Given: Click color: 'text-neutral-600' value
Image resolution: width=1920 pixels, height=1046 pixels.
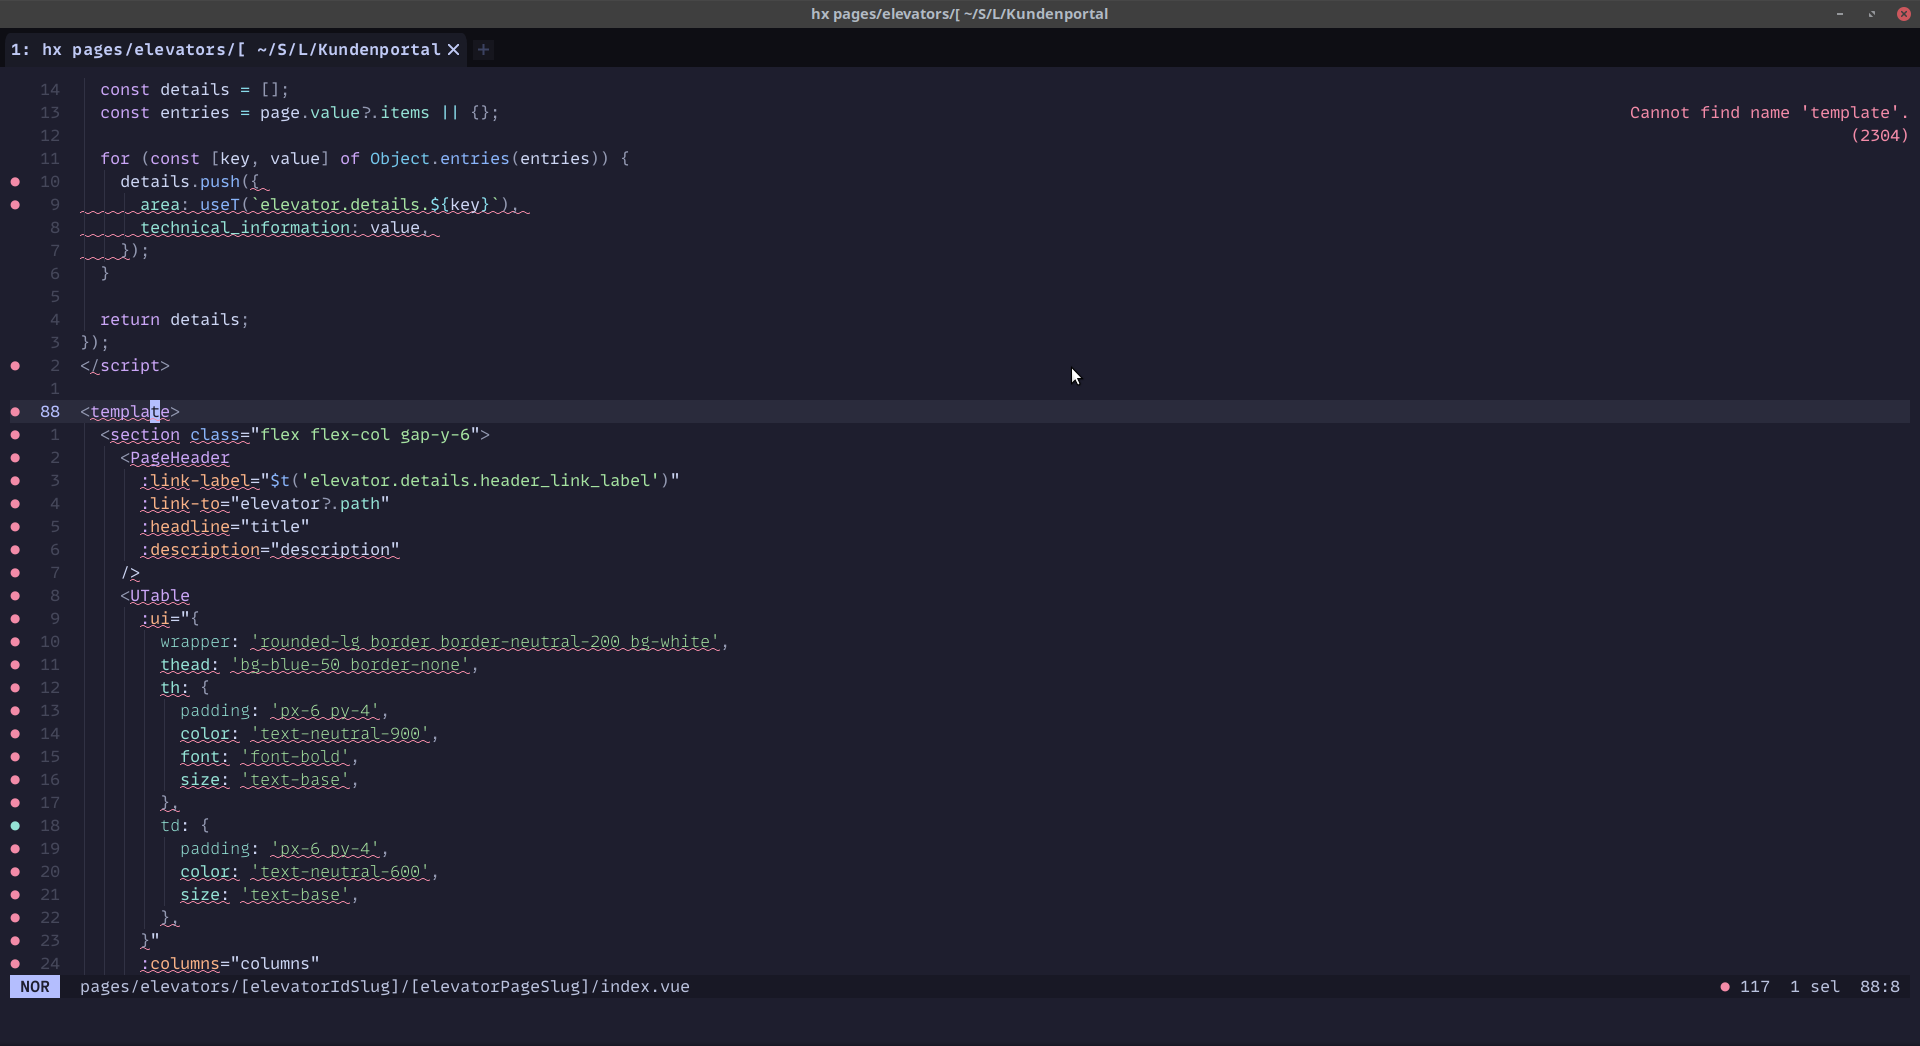Looking at the screenshot, I should [x=340, y=872].
